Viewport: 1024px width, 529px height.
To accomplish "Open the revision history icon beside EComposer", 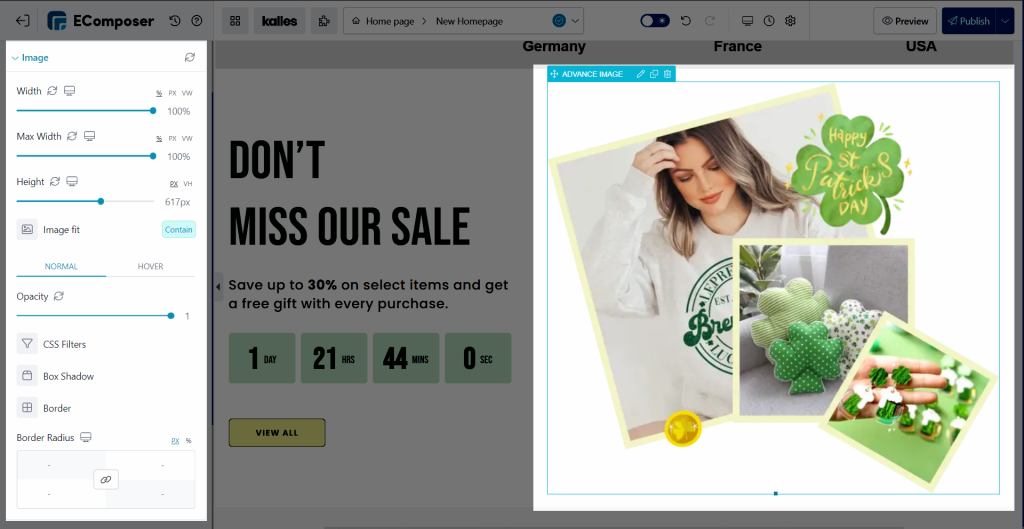I will pos(174,21).
